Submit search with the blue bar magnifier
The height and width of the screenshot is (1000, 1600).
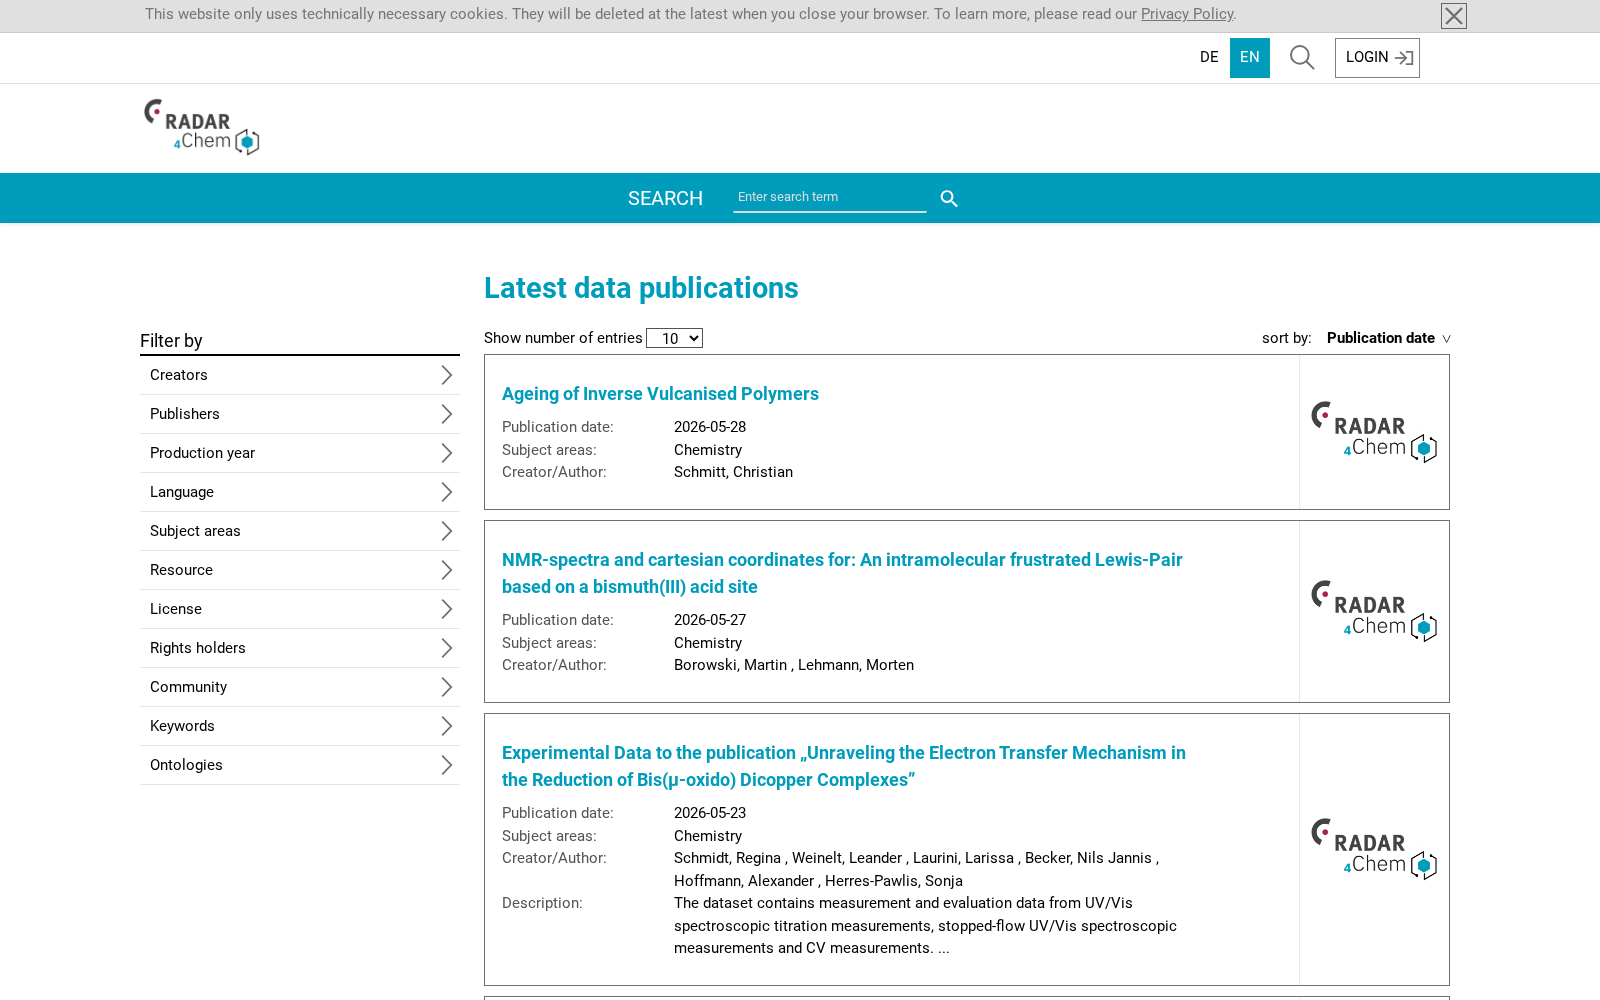pyautogui.click(x=949, y=199)
